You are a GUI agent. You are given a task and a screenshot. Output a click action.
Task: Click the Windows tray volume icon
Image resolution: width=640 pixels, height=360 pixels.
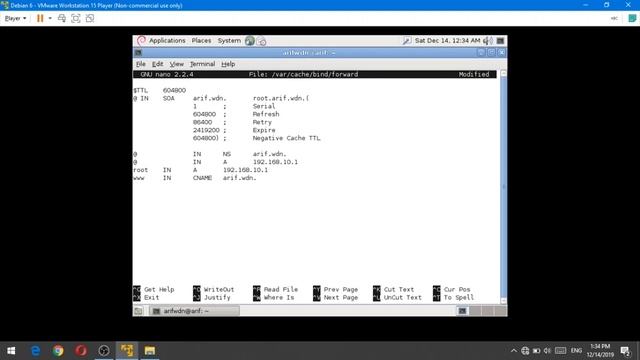[547, 351]
